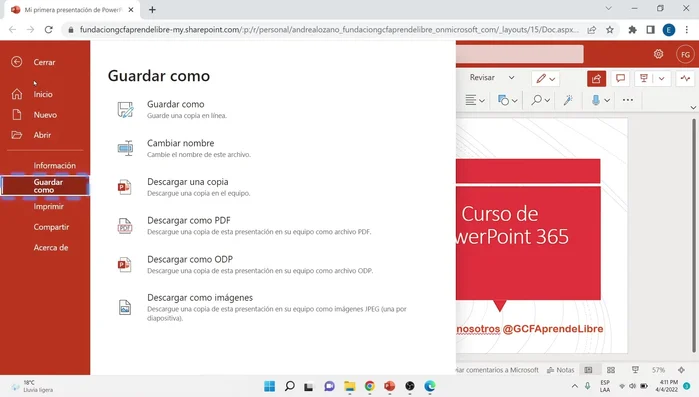Select the Nuevo document icon
Image resolution: width=699 pixels, height=397 pixels.
(x=17, y=115)
